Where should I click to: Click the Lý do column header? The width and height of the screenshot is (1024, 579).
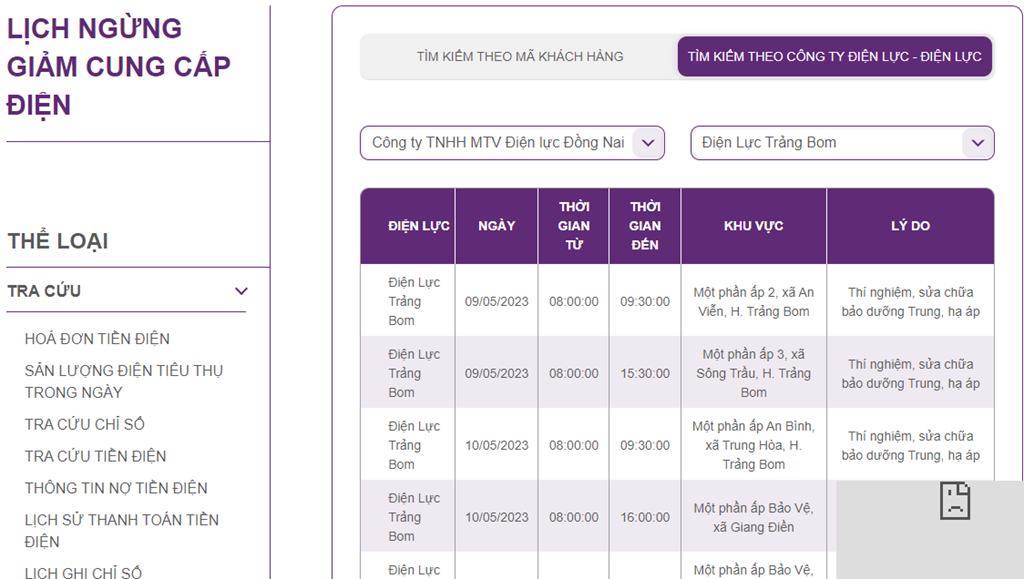point(910,226)
